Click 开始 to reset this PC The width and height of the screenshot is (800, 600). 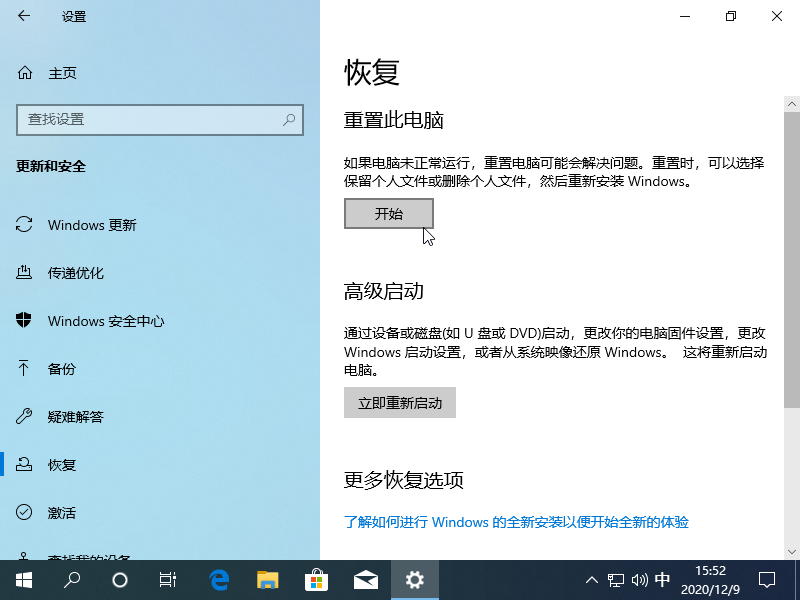click(388, 213)
